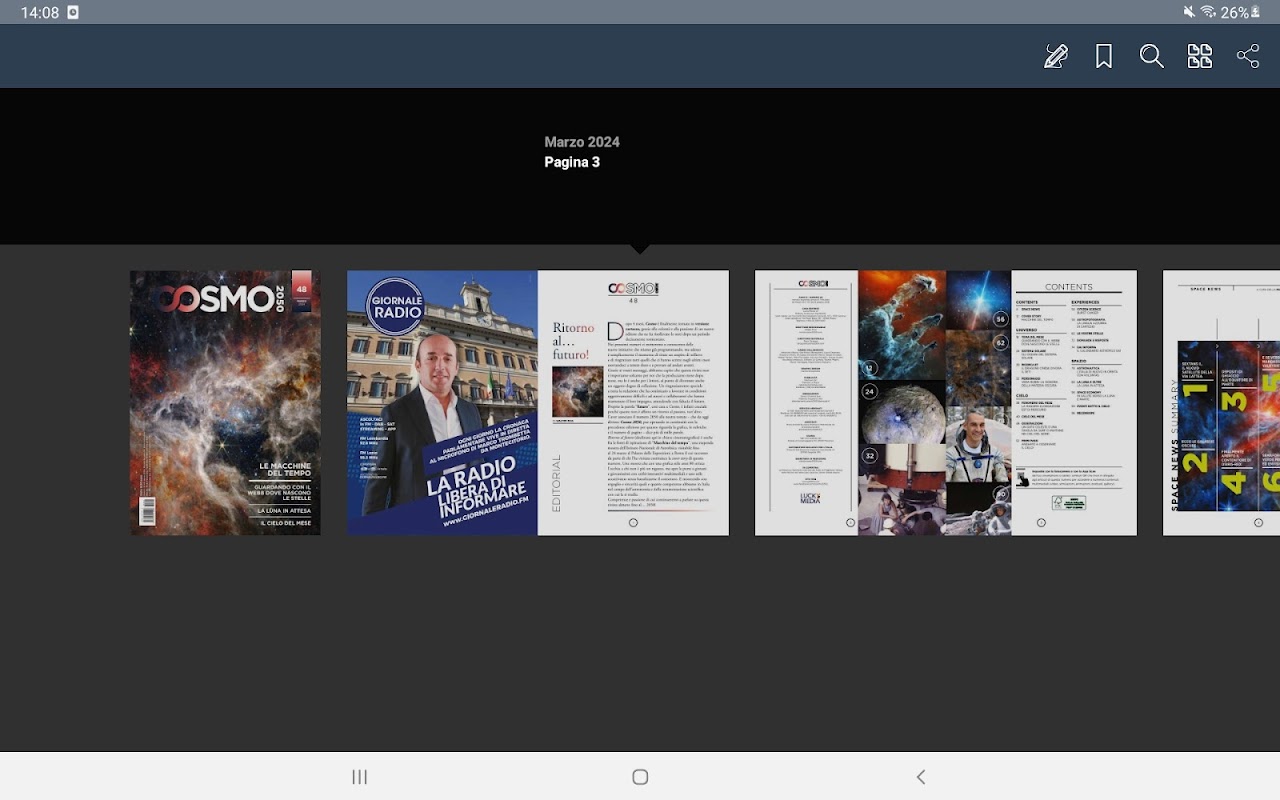Tap the Marzo 2024 issue label
This screenshot has height=800, width=1280.
(582, 142)
